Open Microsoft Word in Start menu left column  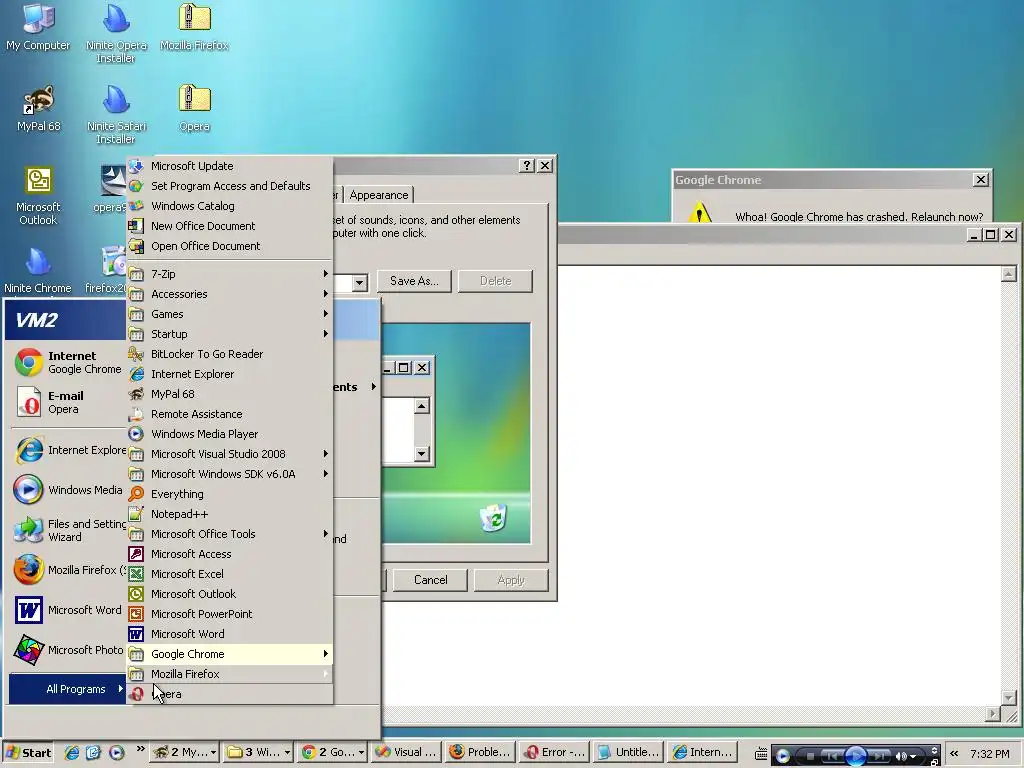(x=68, y=610)
